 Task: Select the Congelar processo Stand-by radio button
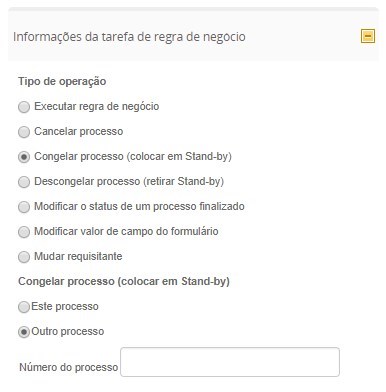click(x=24, y=157)
